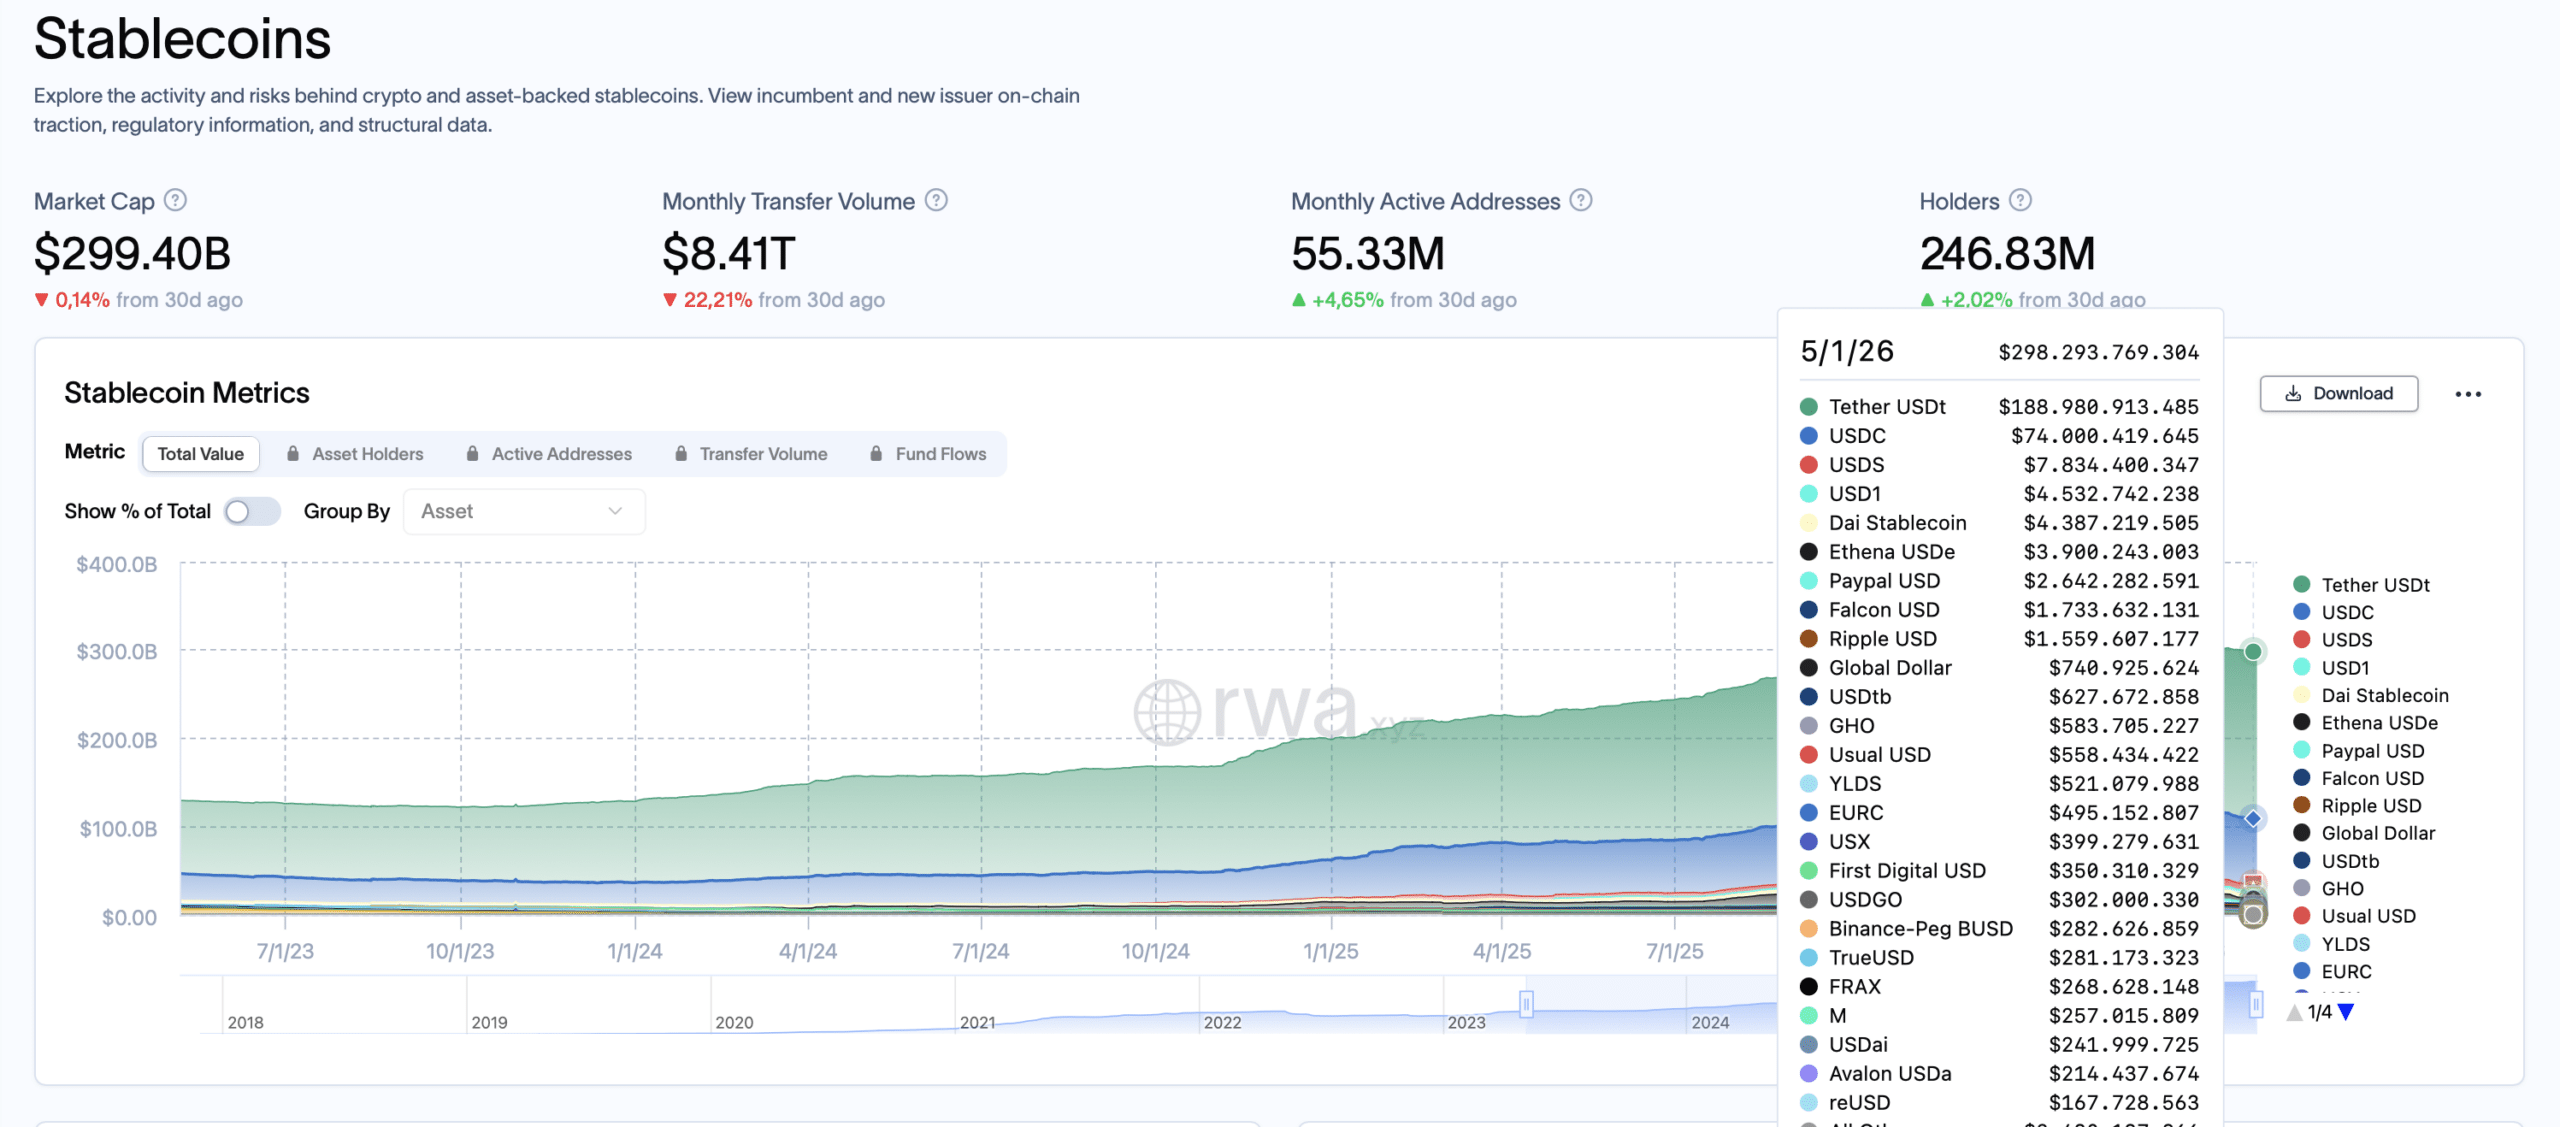Click the right handle of the range slider
This screenshot has width=2560, height=1127.
(2256, 1003)
